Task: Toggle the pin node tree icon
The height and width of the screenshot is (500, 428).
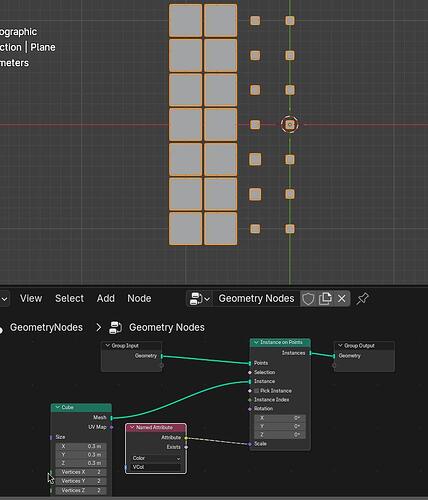Action: pyautogui.click(x=362, y=299)
